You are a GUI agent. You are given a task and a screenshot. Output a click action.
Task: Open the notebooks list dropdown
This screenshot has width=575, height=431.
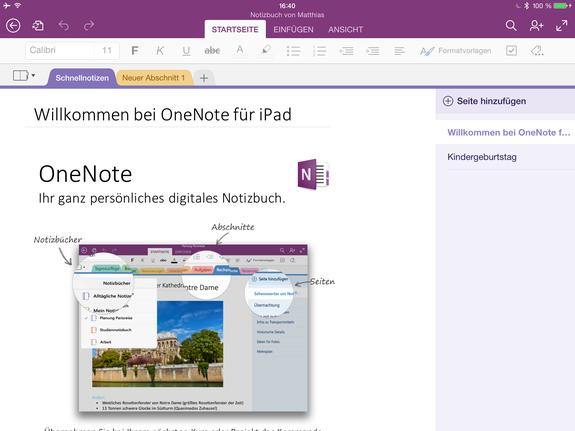coord(24,76)
